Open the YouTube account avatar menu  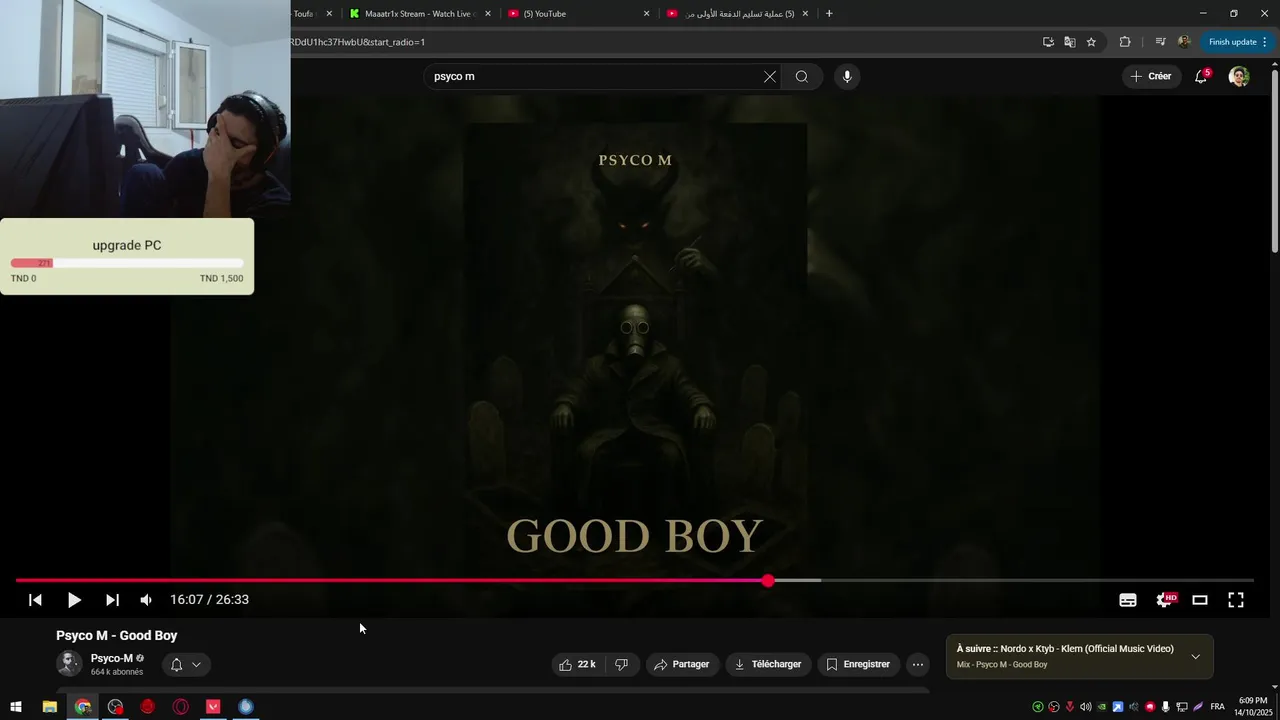point(1239,77)
